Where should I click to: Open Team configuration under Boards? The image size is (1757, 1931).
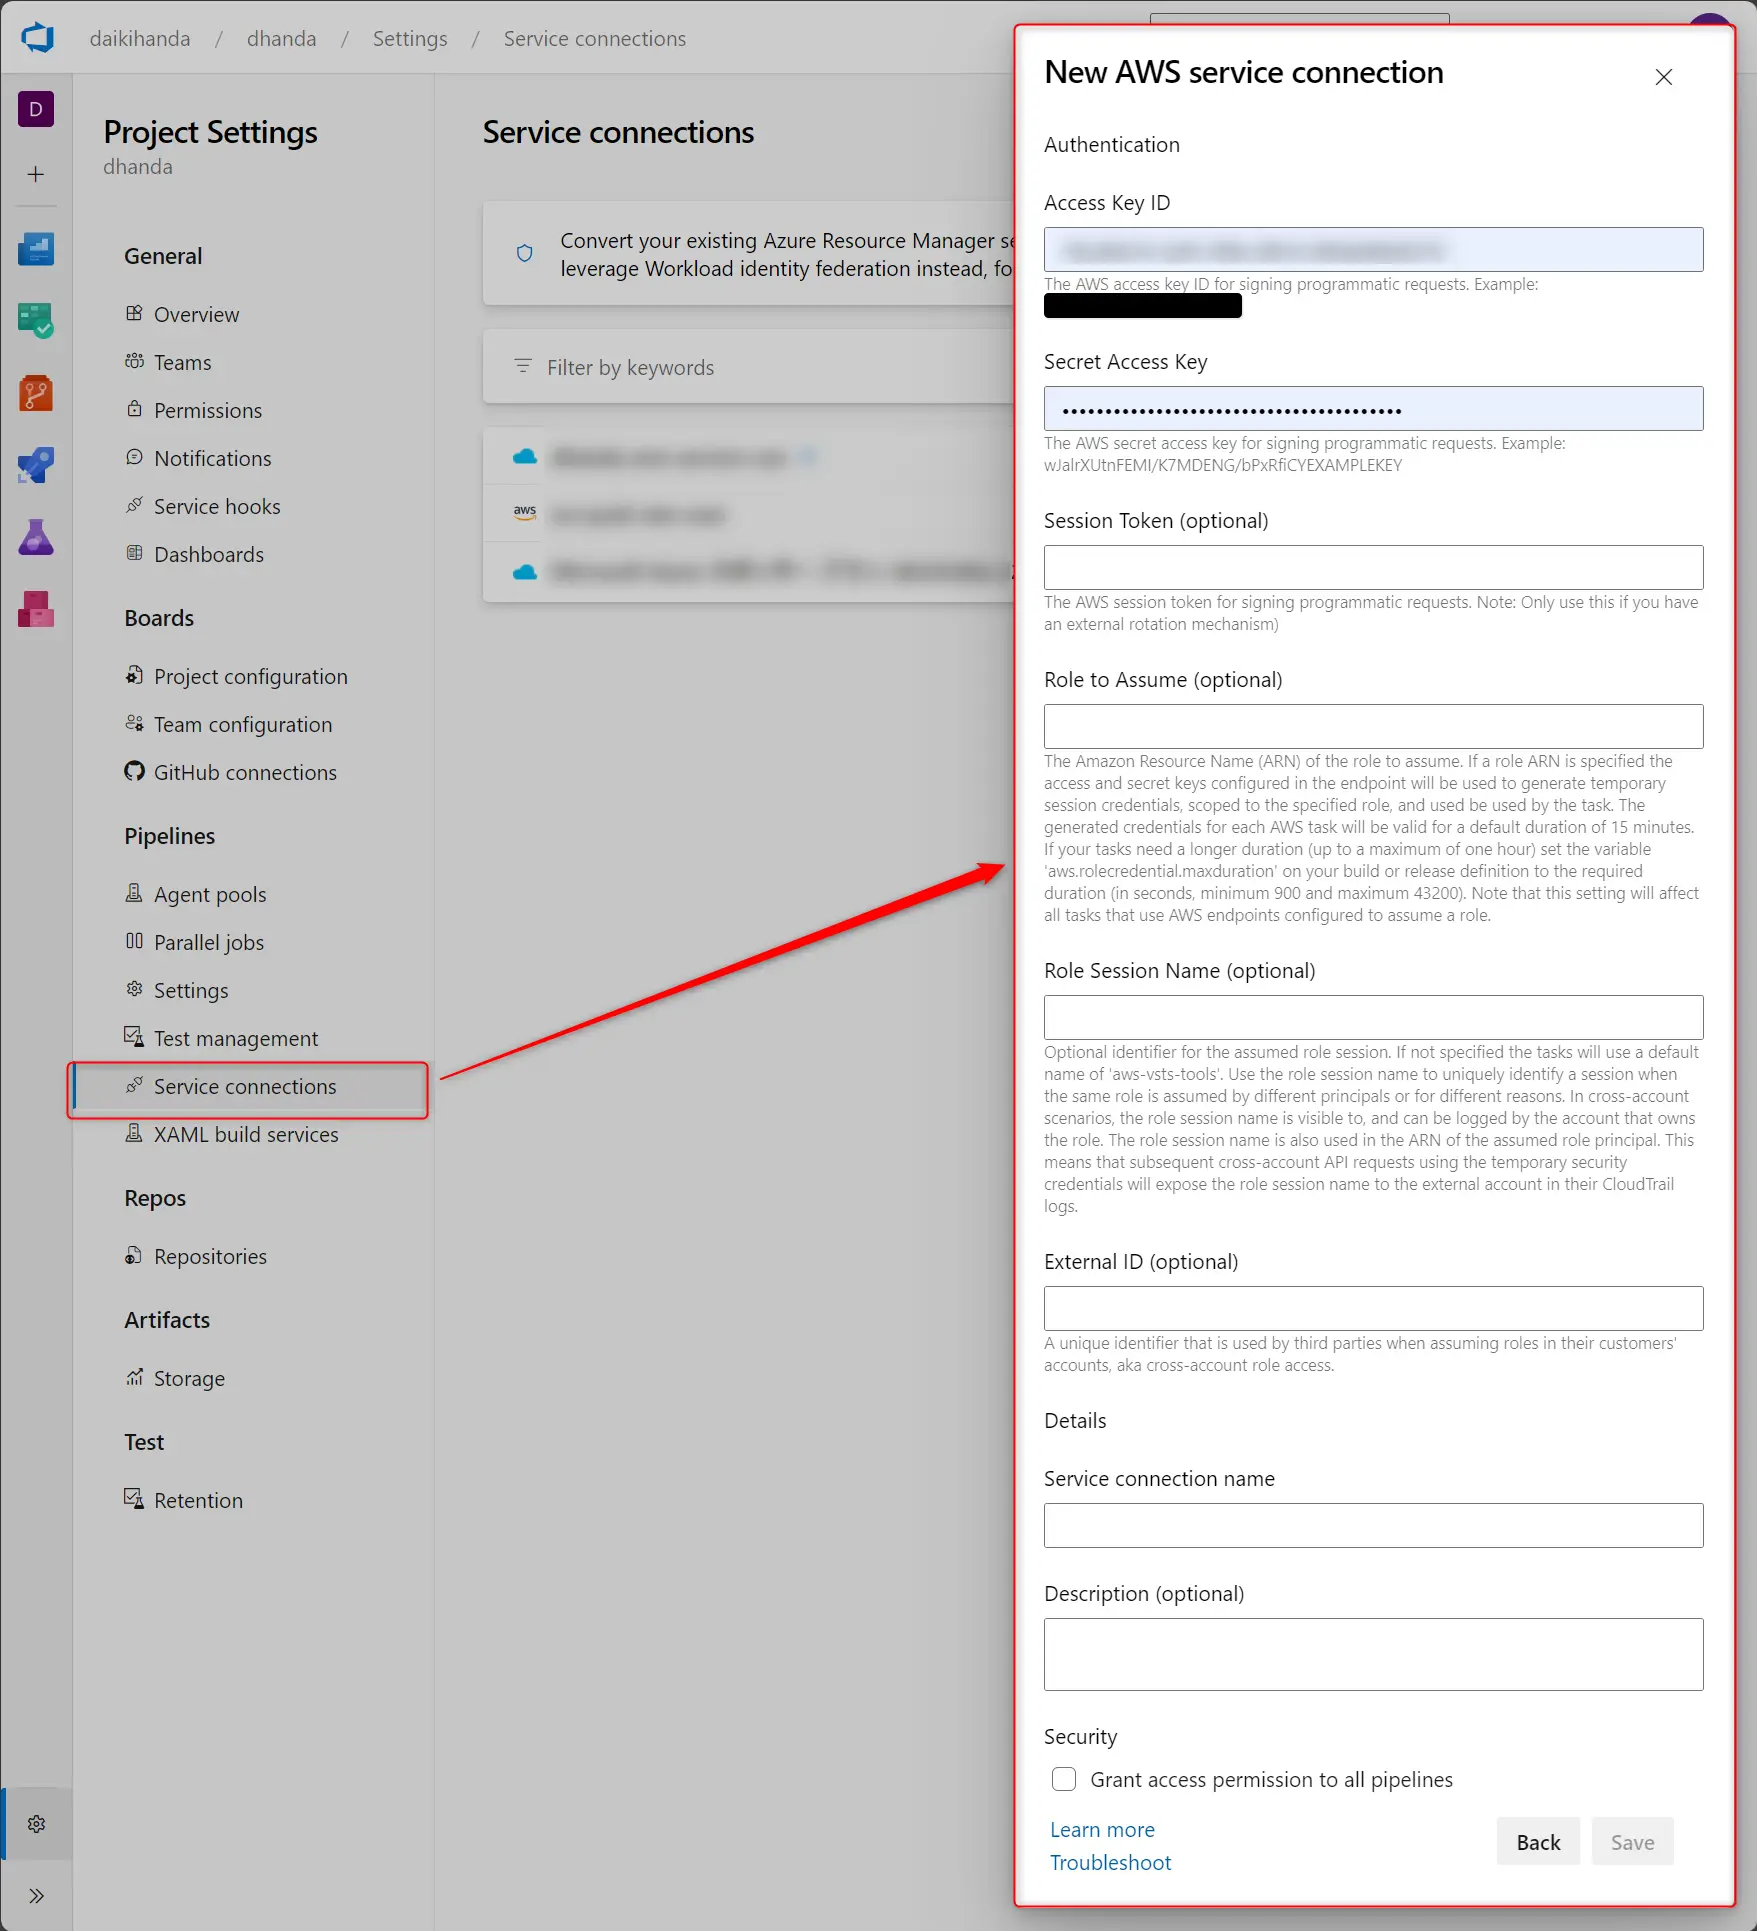coord(242,724)
